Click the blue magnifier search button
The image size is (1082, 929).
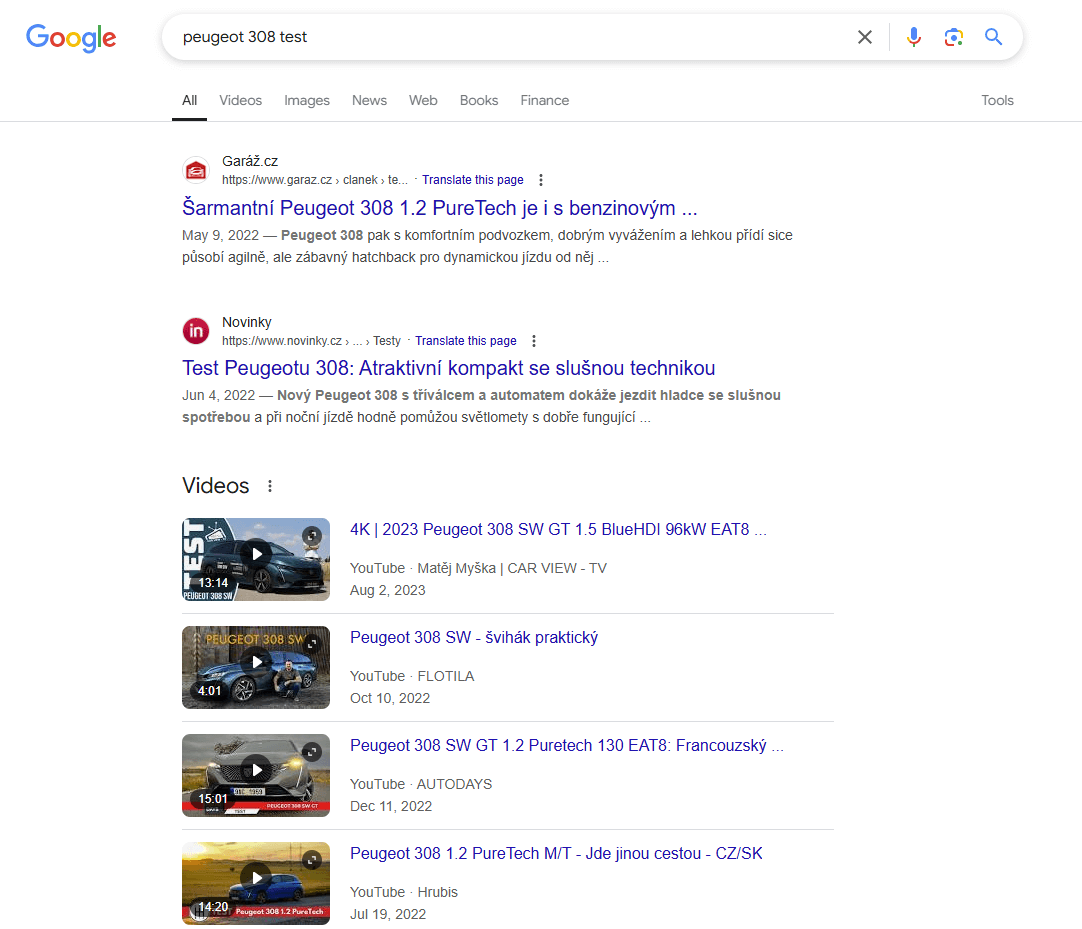993,37
